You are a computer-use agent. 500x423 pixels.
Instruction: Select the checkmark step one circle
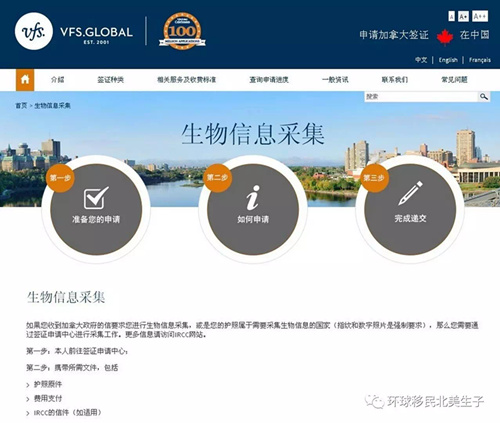click(96, 209)
